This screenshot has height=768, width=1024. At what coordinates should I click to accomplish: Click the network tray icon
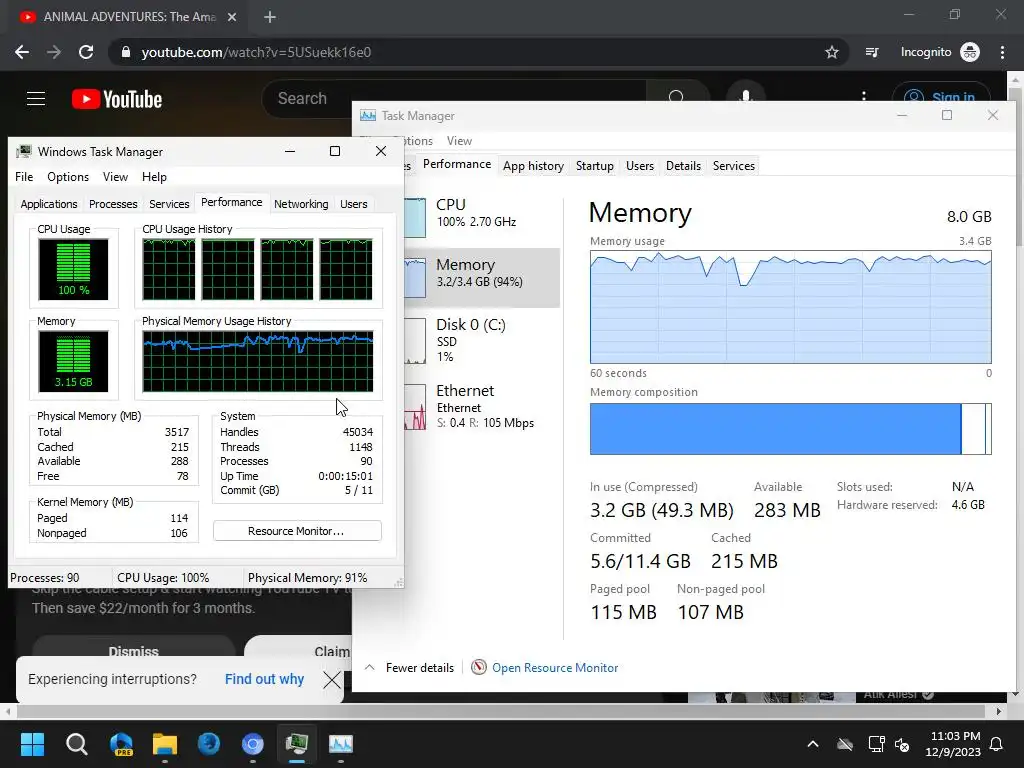(876, 744)
